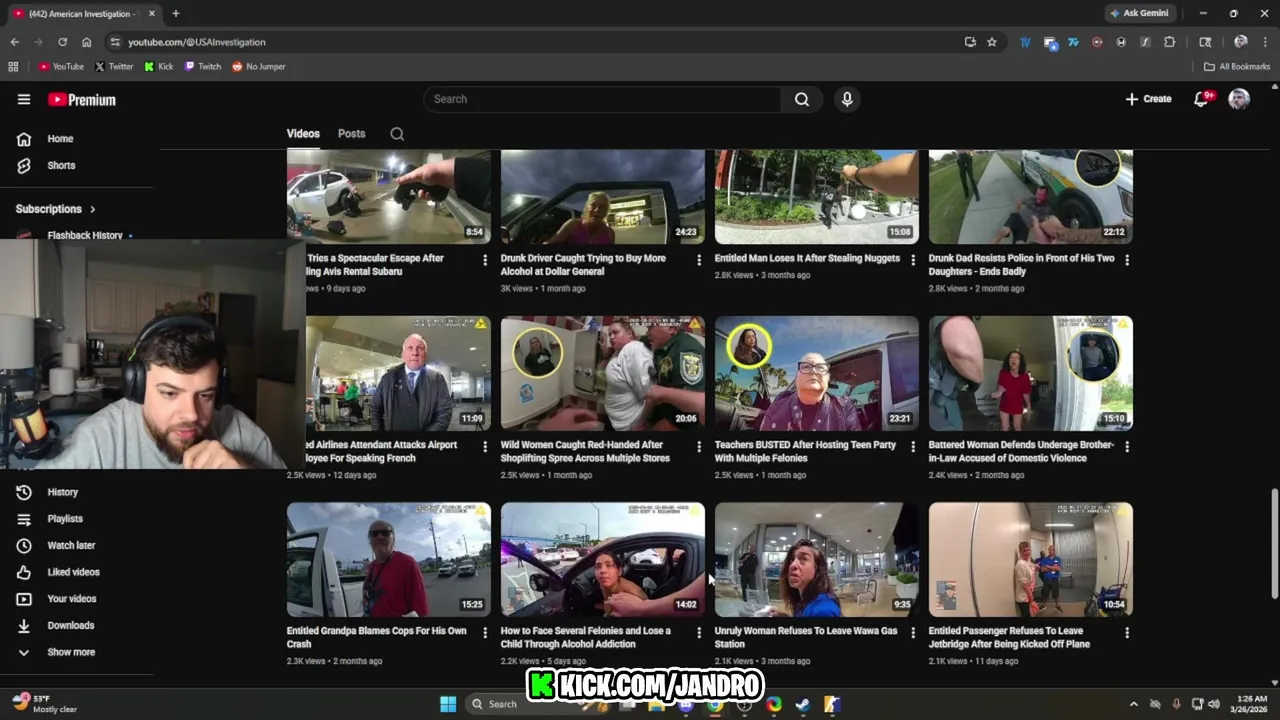The width and height of the screenshot is (1280, 720).
Task: Open All Bookmarks folder
Action: tap(1237, 66)
